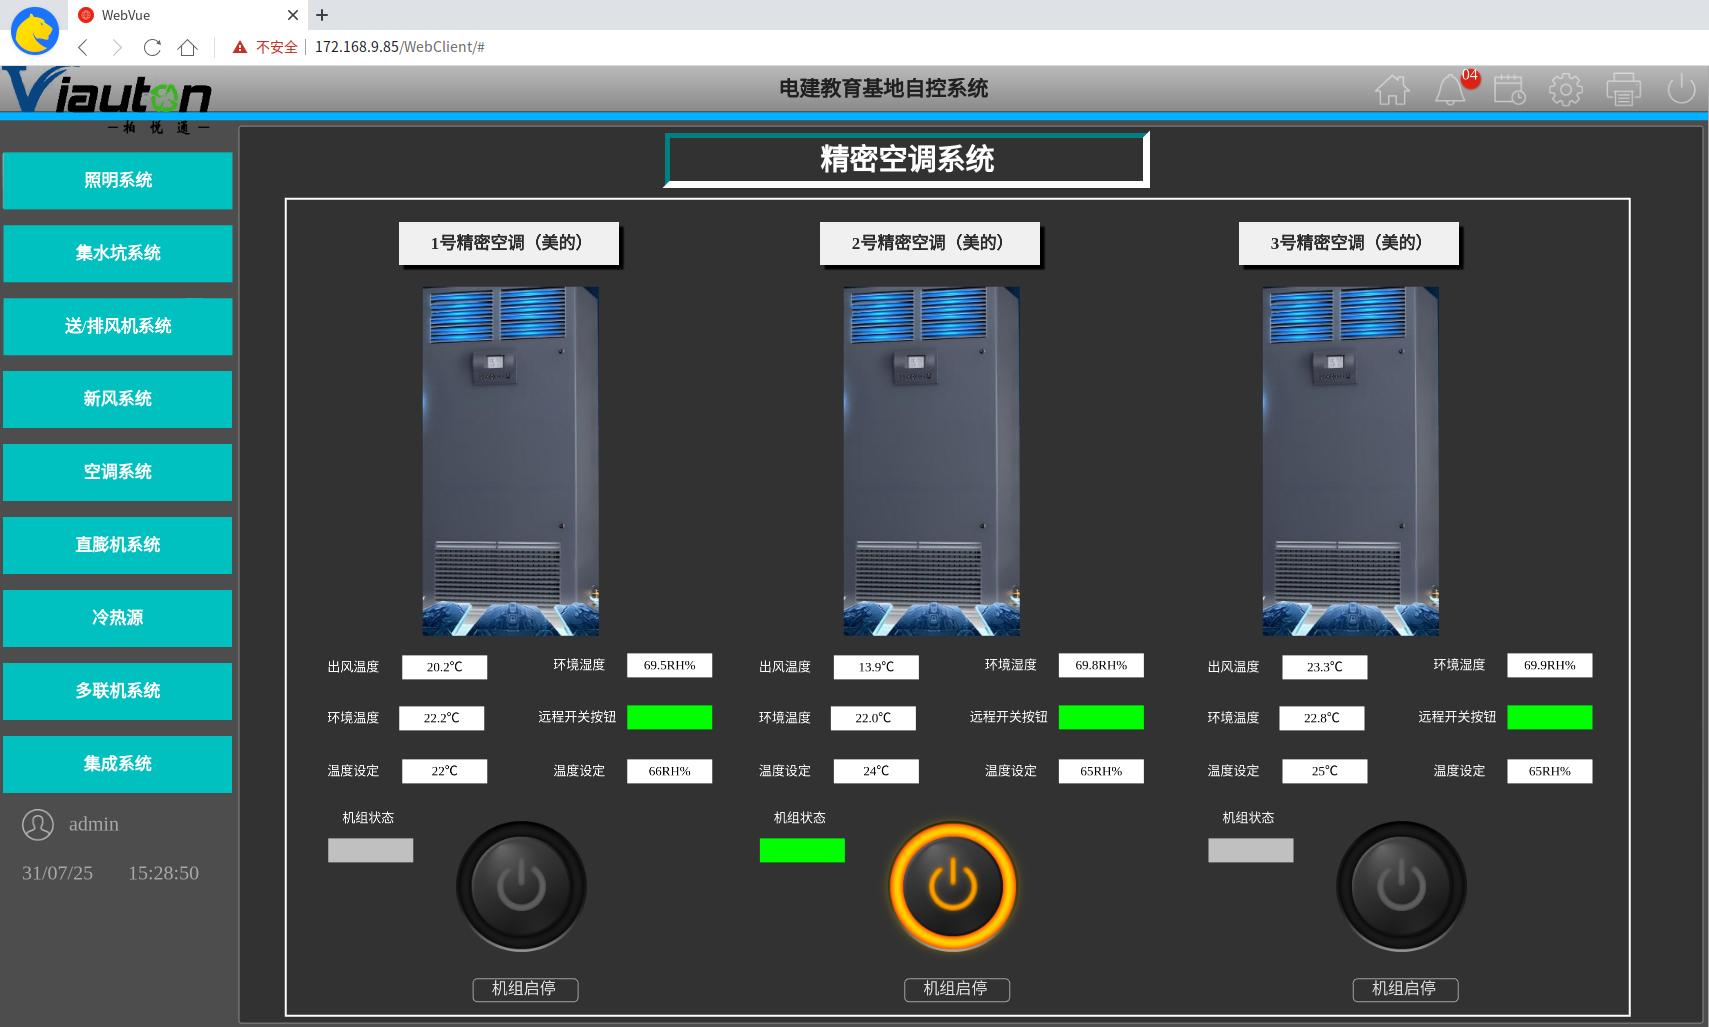This screenshot has width=1709, height=1027.
Task: Open a new browser tab
Action: click(322, 15)
